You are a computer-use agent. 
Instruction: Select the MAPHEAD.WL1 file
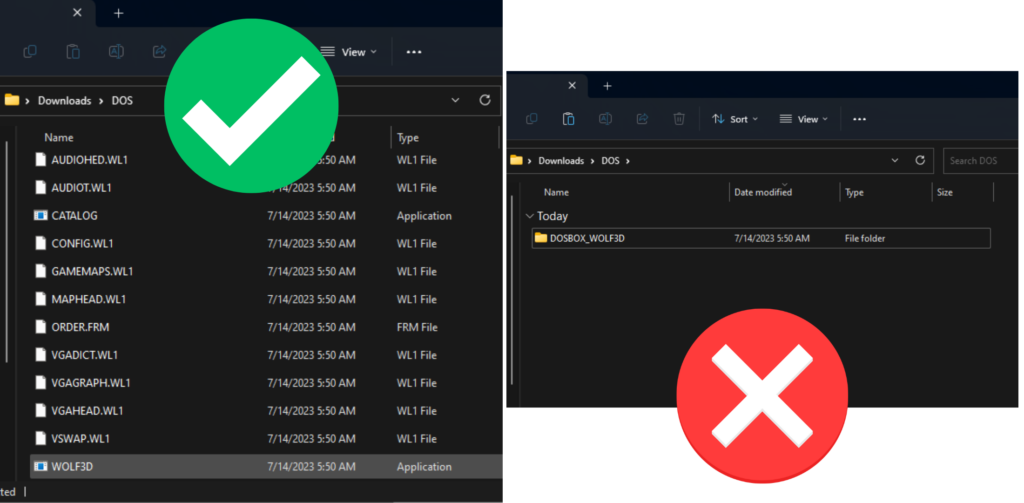pos(267,299)
